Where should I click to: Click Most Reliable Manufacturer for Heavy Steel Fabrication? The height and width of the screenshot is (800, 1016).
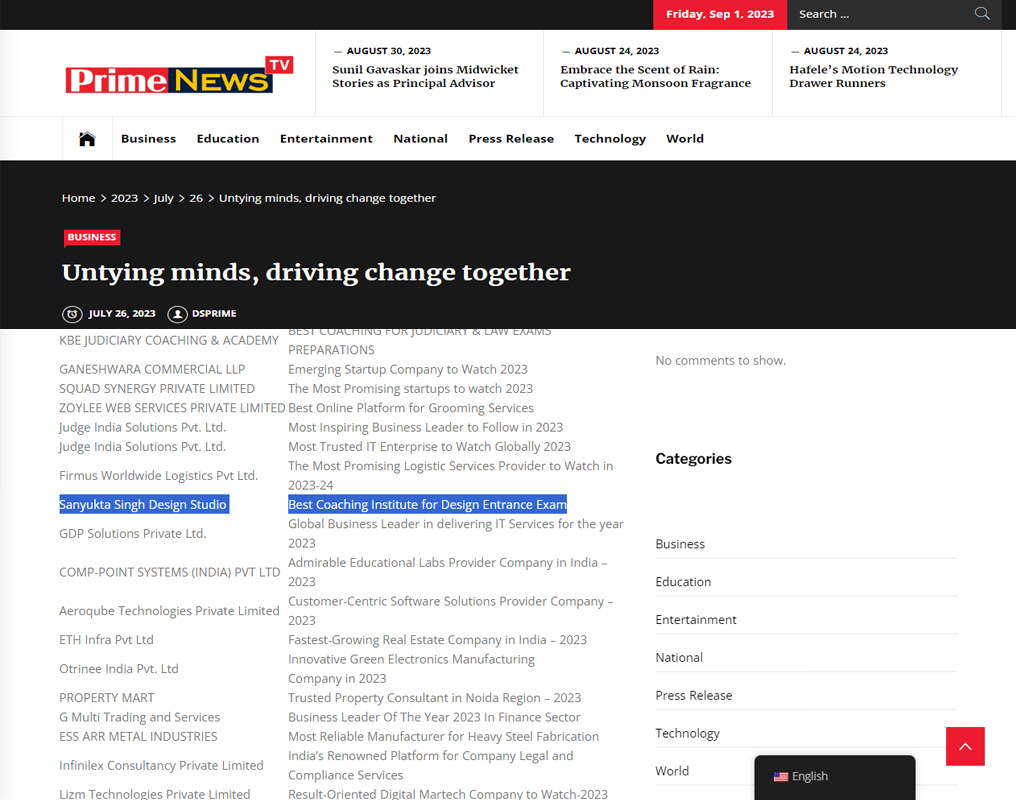443,737
